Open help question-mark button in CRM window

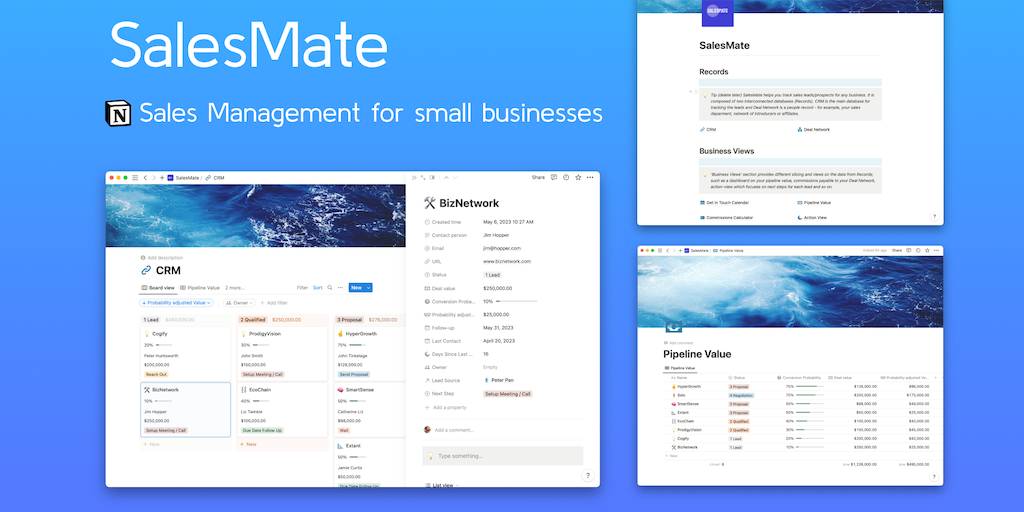click(x=587, y=475)
